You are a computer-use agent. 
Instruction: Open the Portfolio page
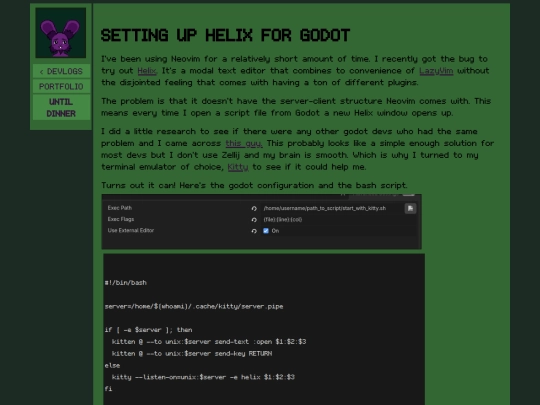(61, 86)
